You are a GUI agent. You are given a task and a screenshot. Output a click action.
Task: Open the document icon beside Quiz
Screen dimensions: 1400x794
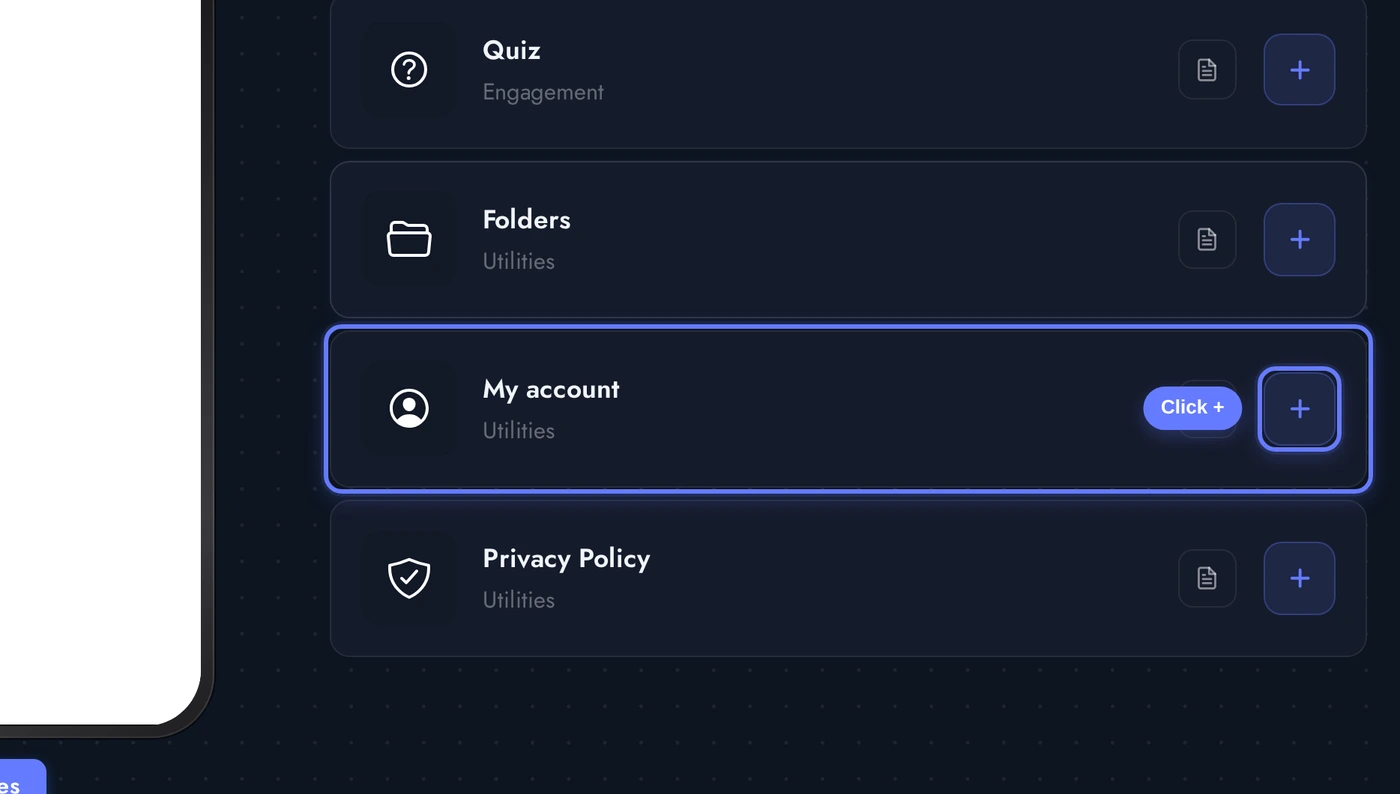pyautogui.click(x=1206, y=69)
